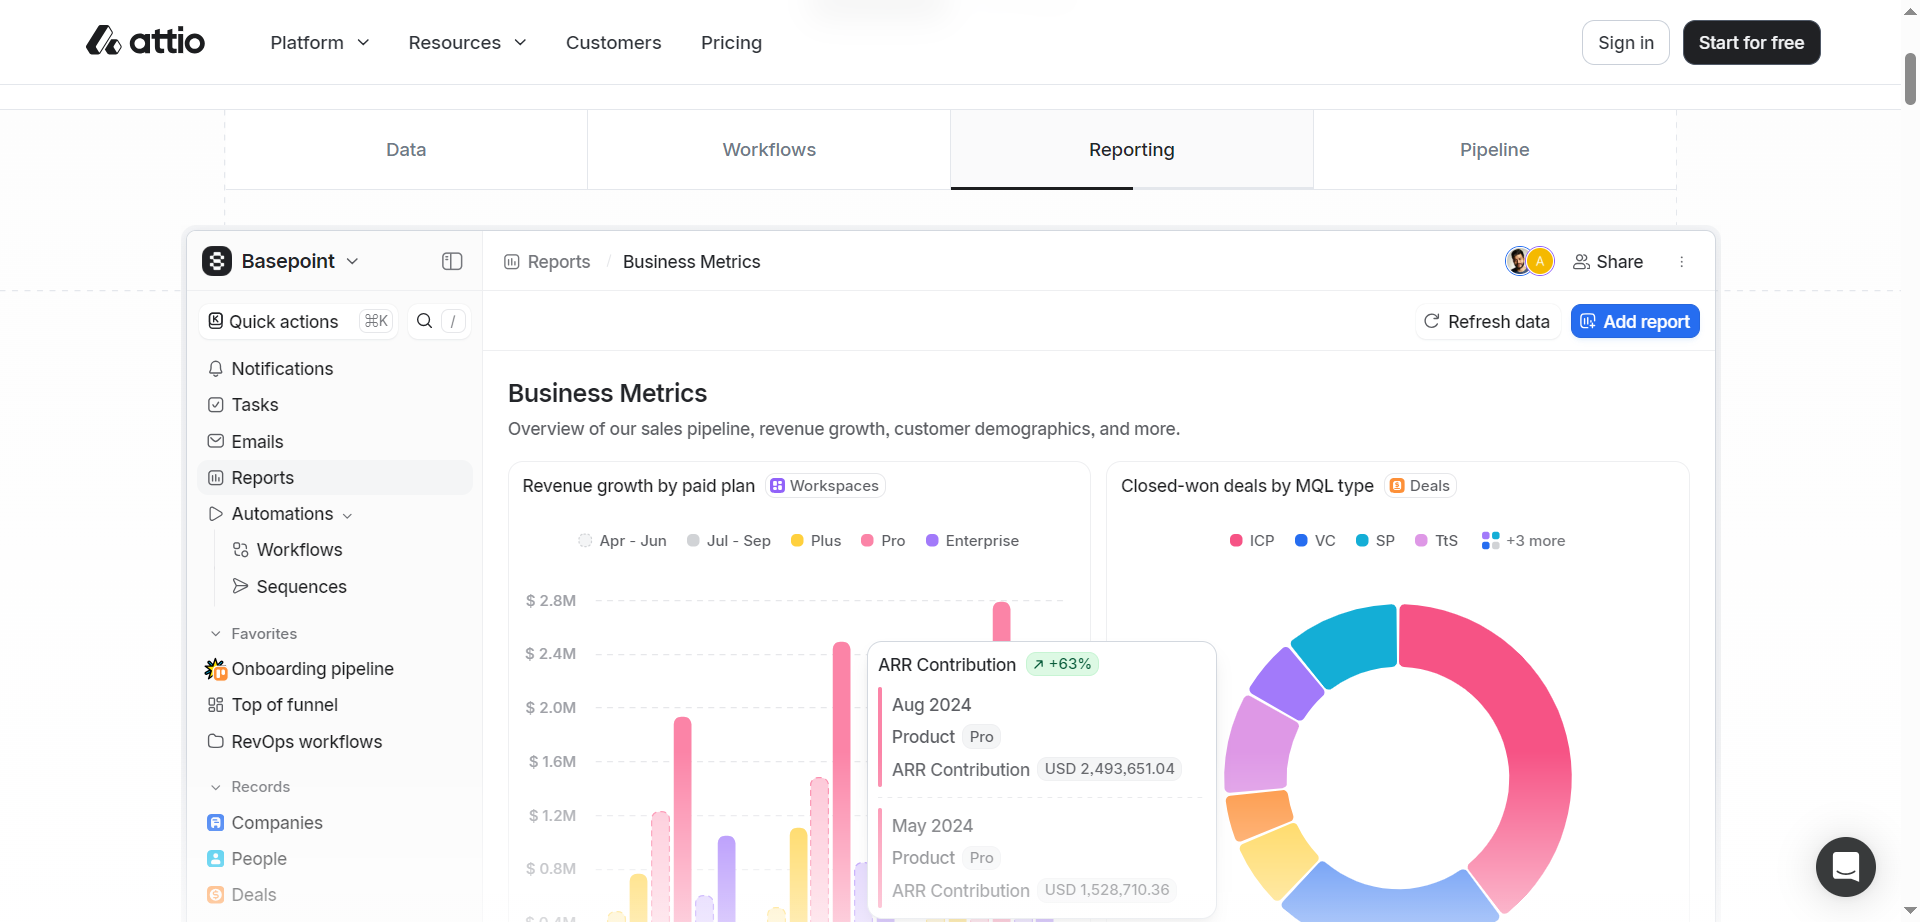Click the search magnifier icon
This screenshot has height=922, width=1920.
[424, 321]
